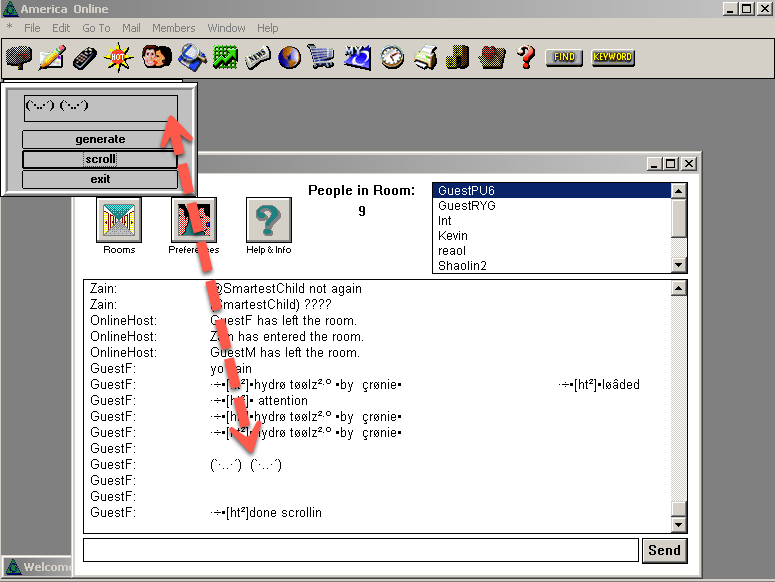Screen dimensions: 775x582
Task: Click the scroll button
Action: coord(100,159)
